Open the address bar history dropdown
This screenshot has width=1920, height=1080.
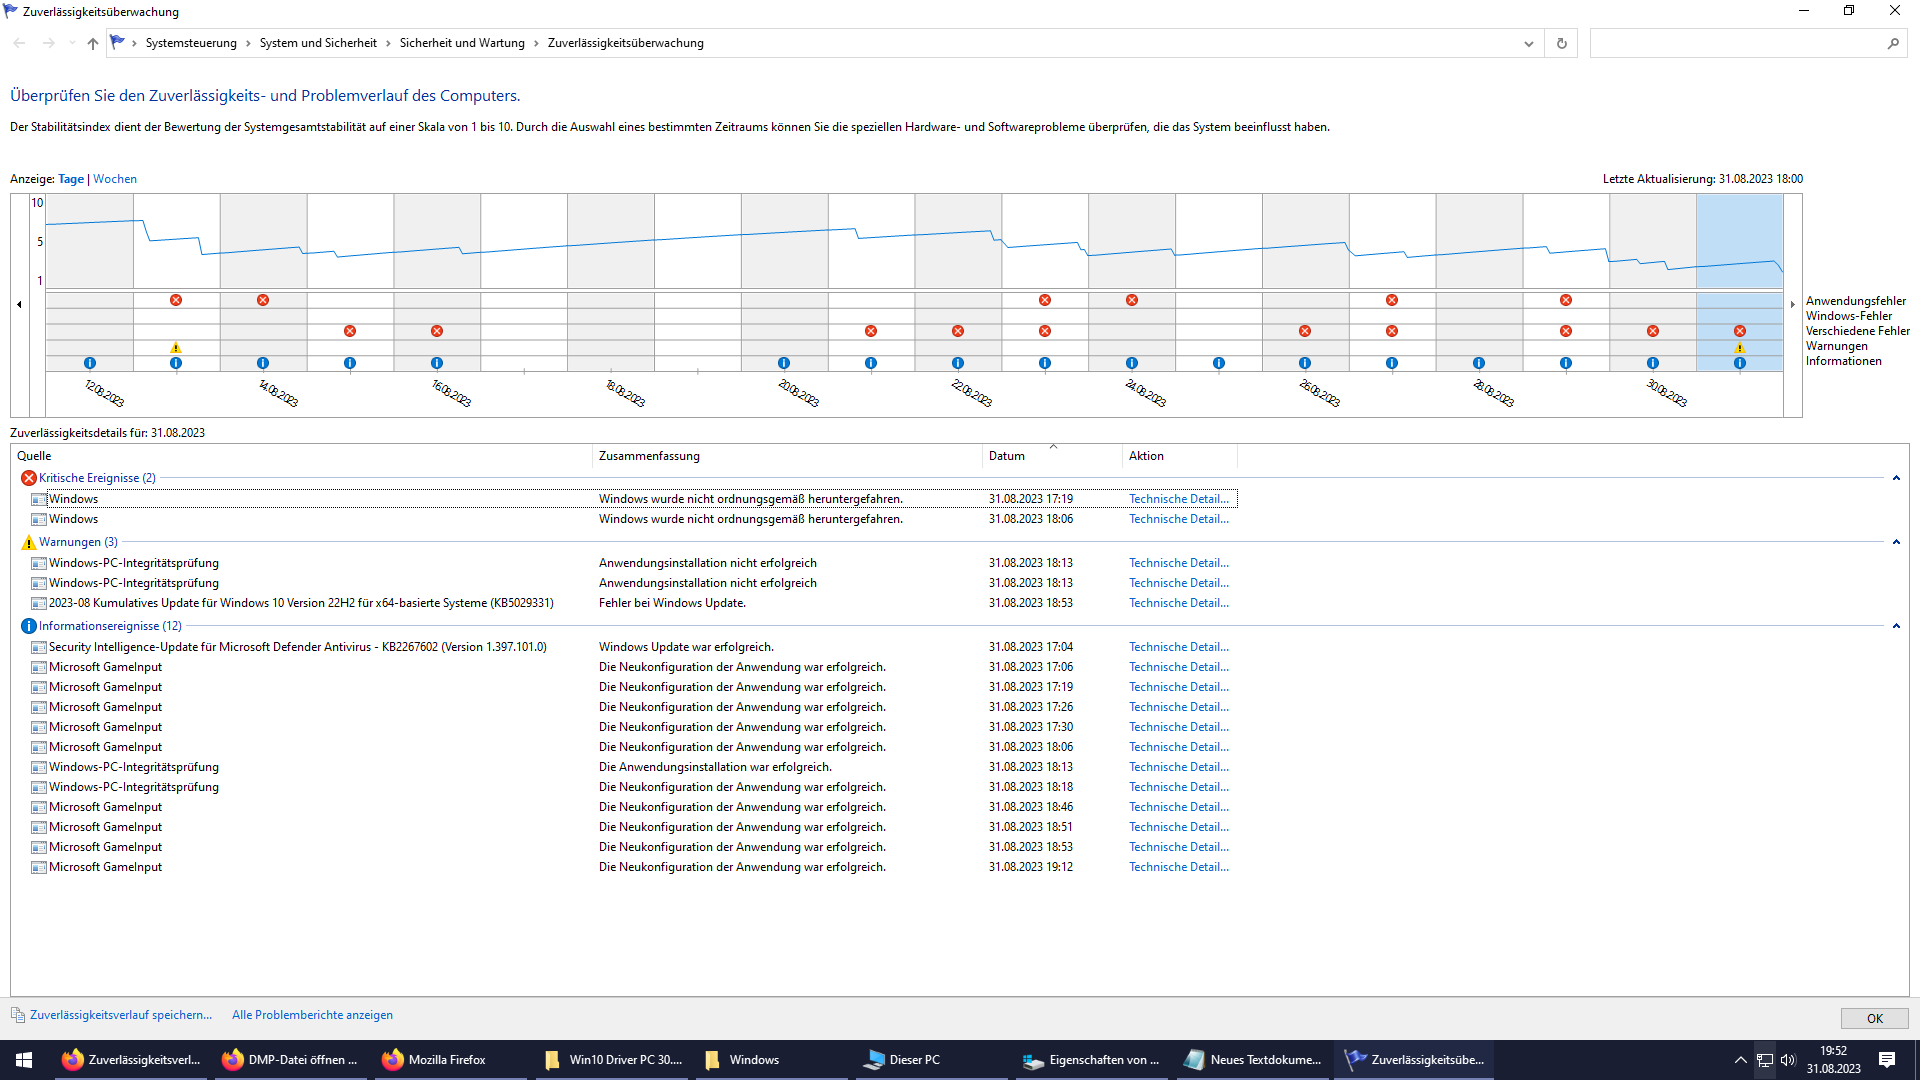[x=1528, y=43]
